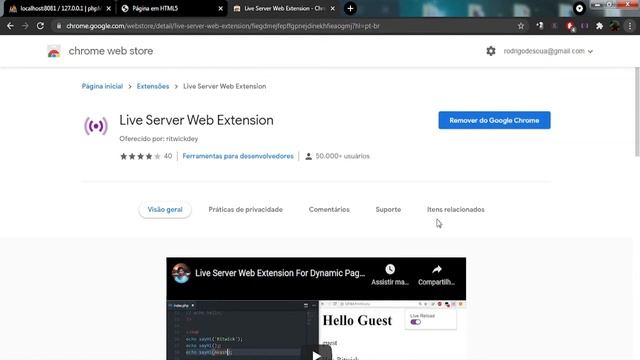Click Oferecido por: ritwickdey text

159,139
